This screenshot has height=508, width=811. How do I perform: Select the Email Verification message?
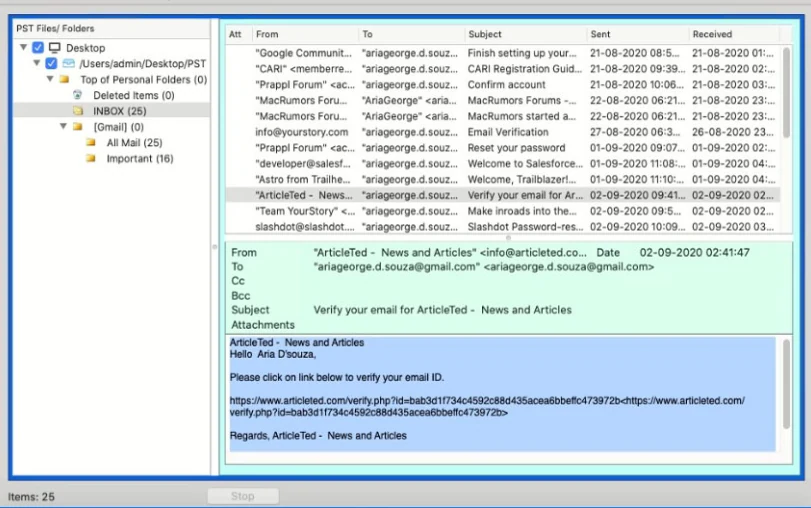[502, 132]
